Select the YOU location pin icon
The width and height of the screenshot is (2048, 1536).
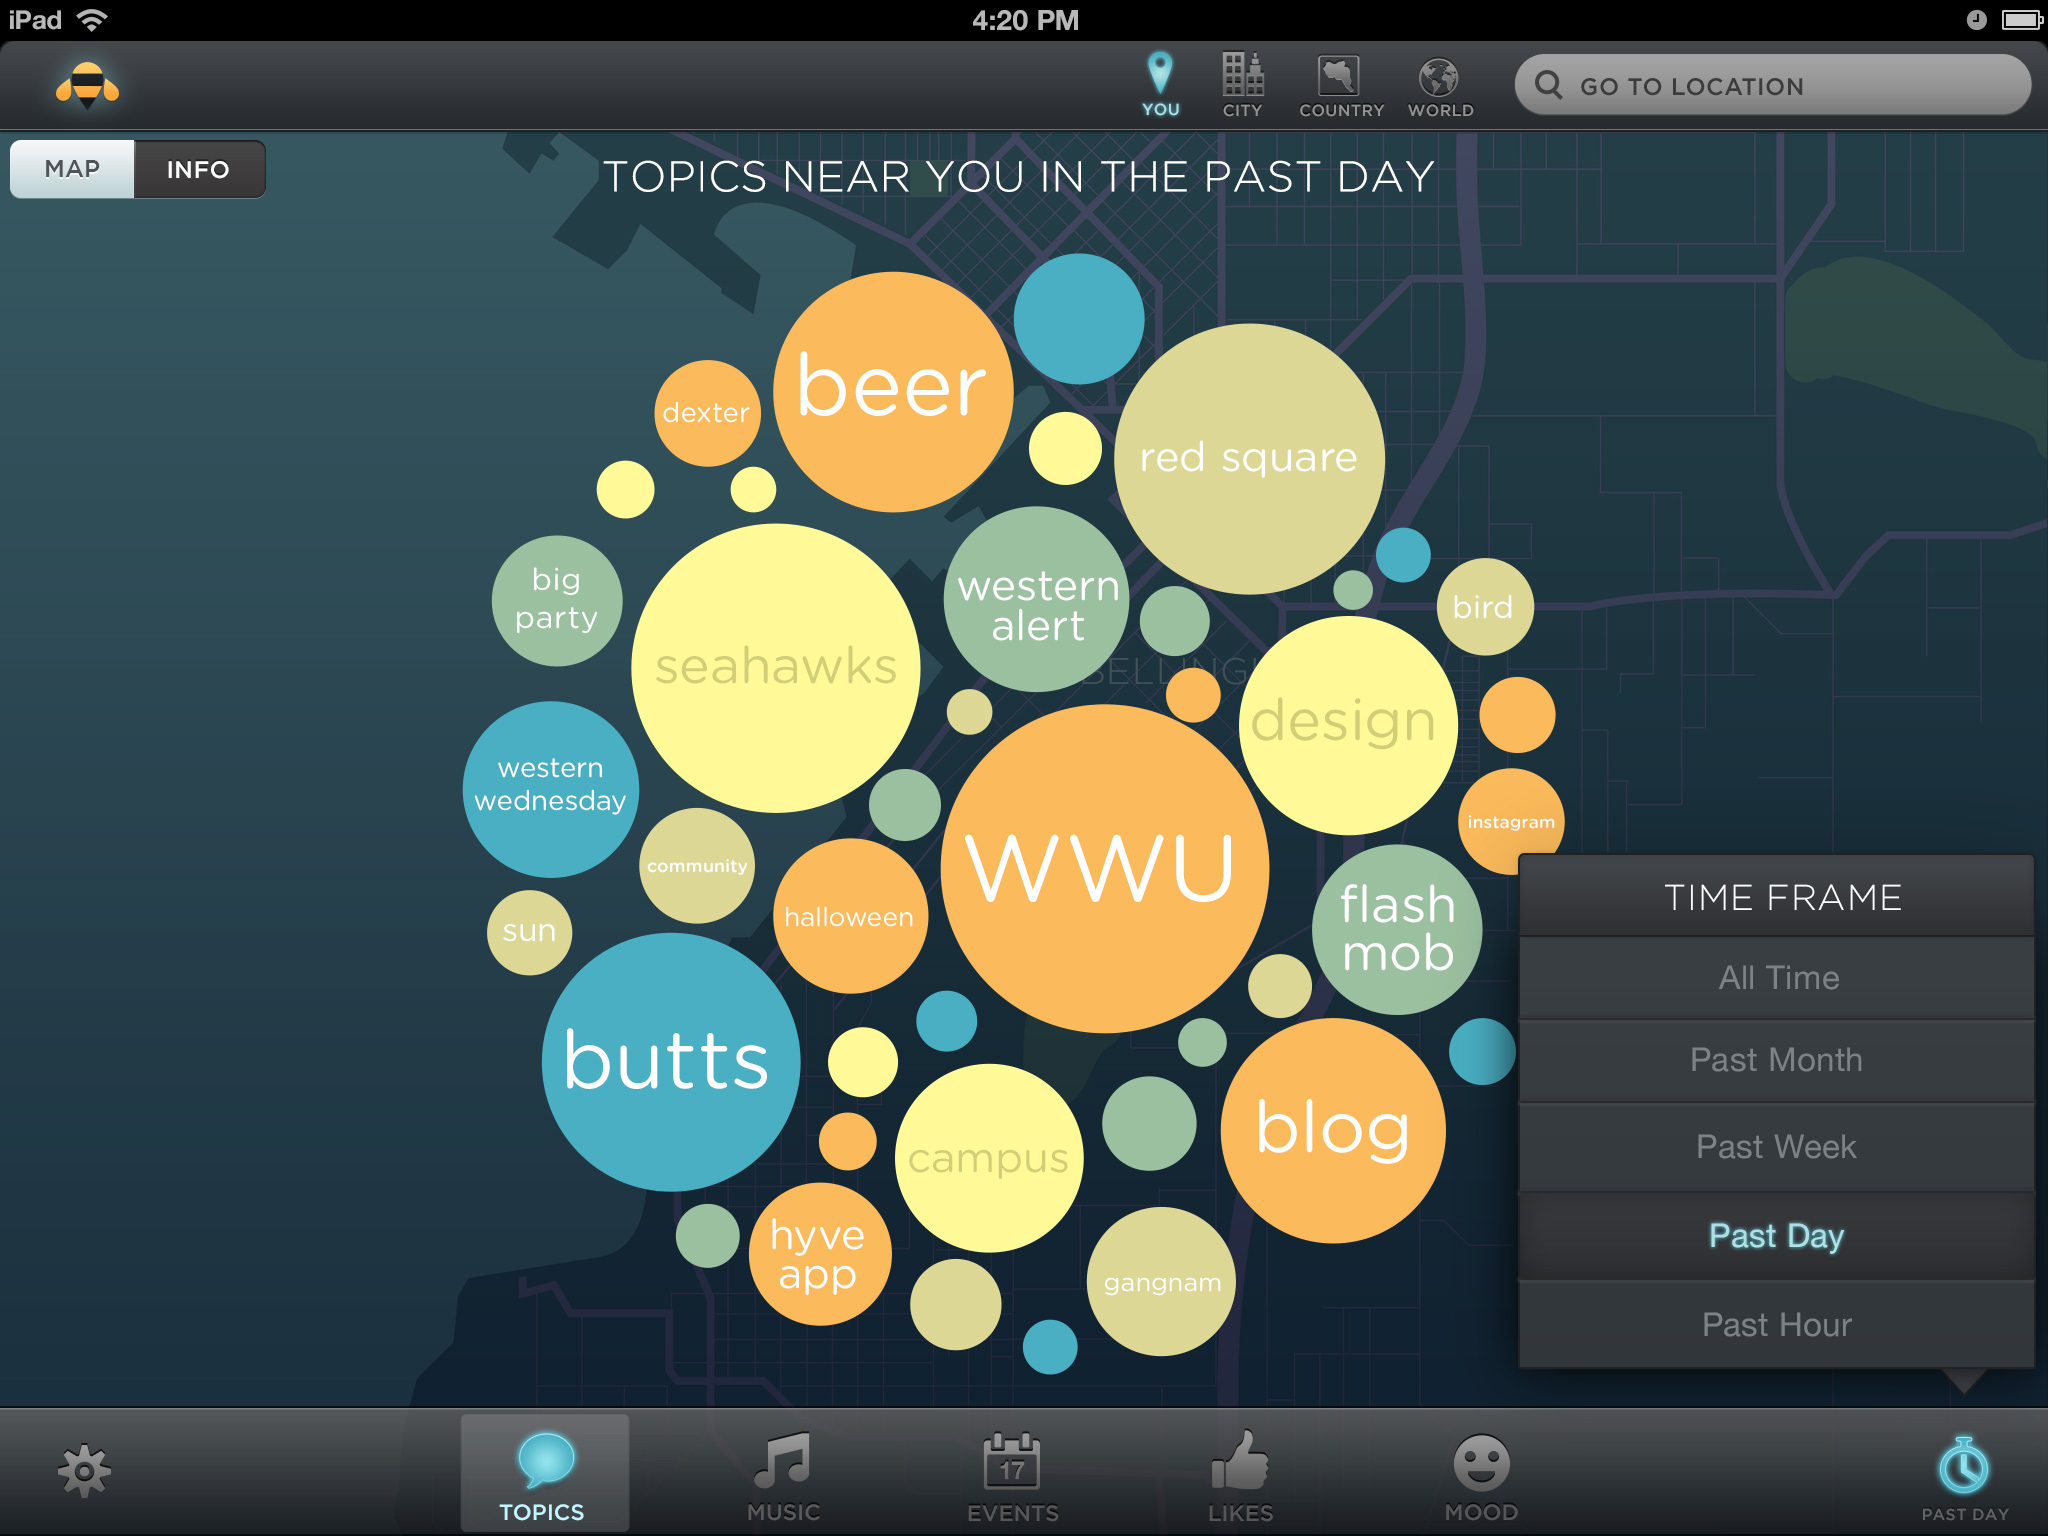pyautogui.click(x=1160, y=74)
